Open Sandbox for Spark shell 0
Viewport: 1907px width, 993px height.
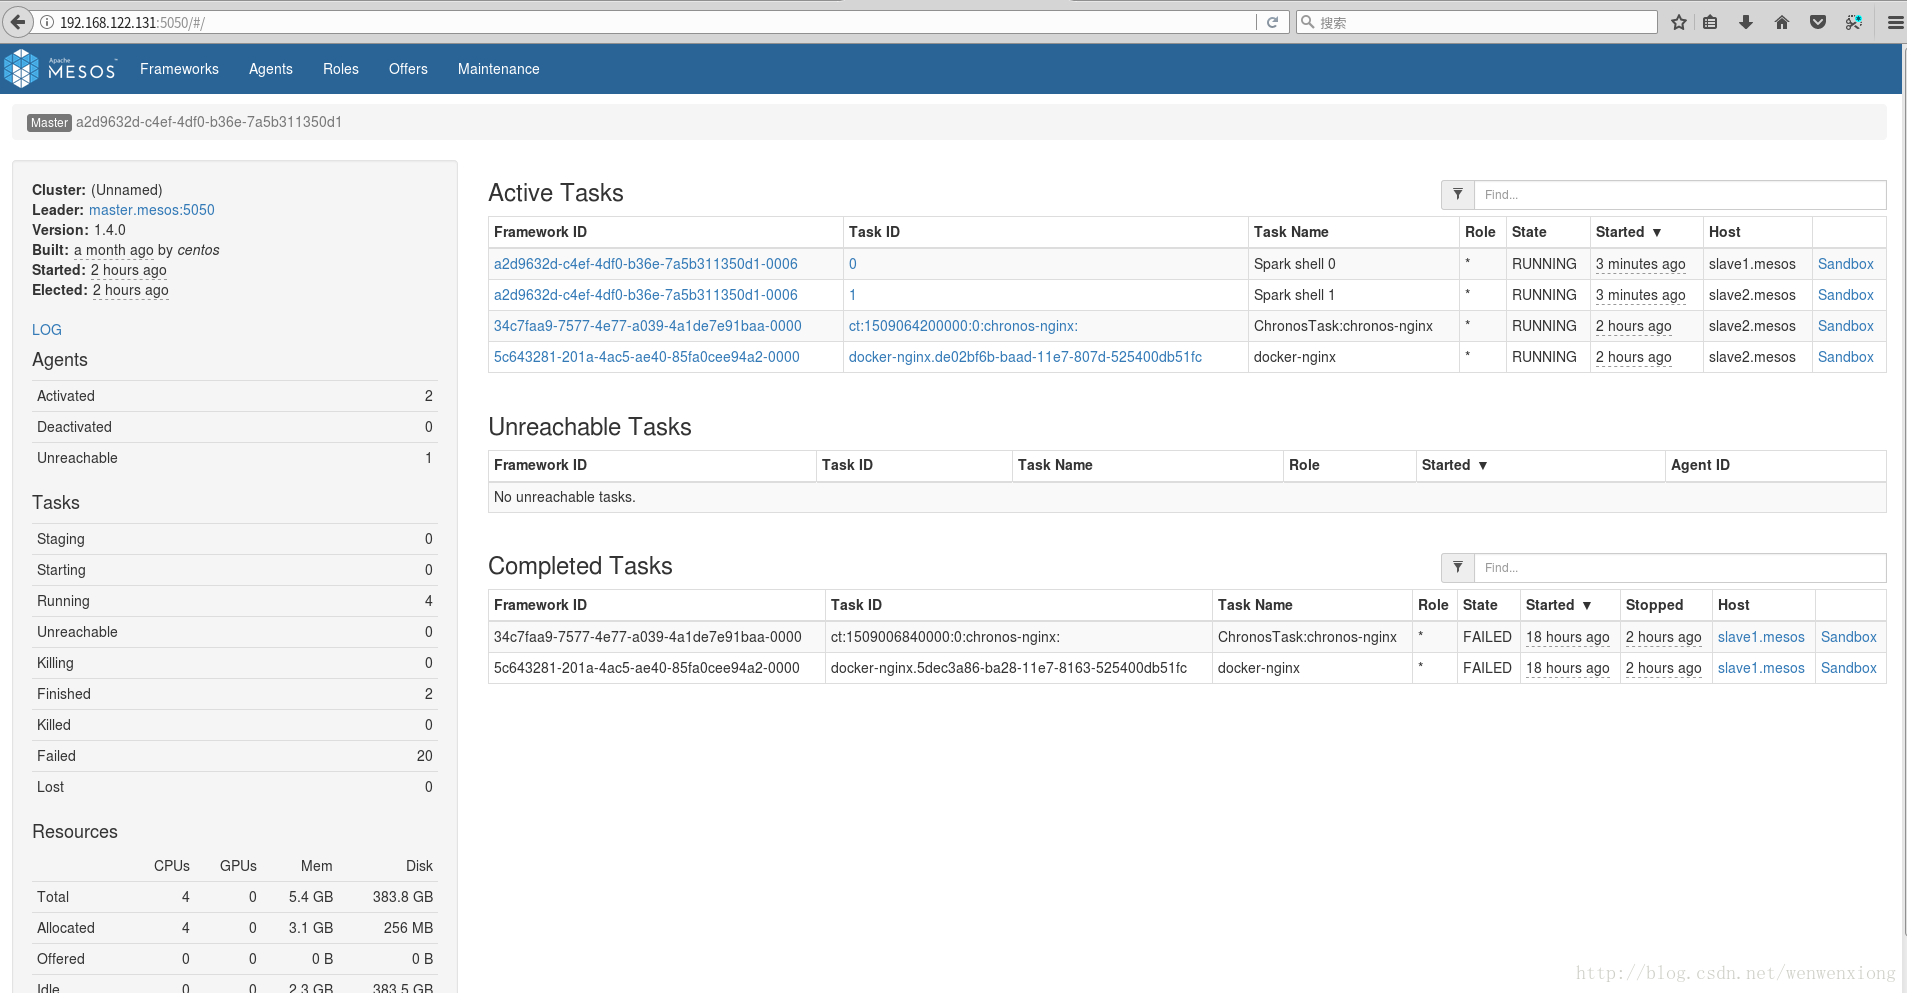(x=1845, y=264)
